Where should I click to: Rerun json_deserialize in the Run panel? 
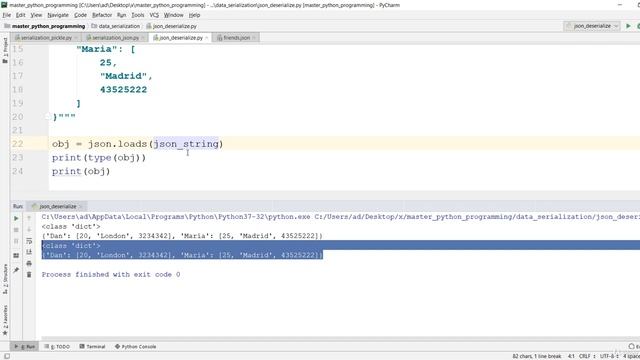[x=16, y=218]
